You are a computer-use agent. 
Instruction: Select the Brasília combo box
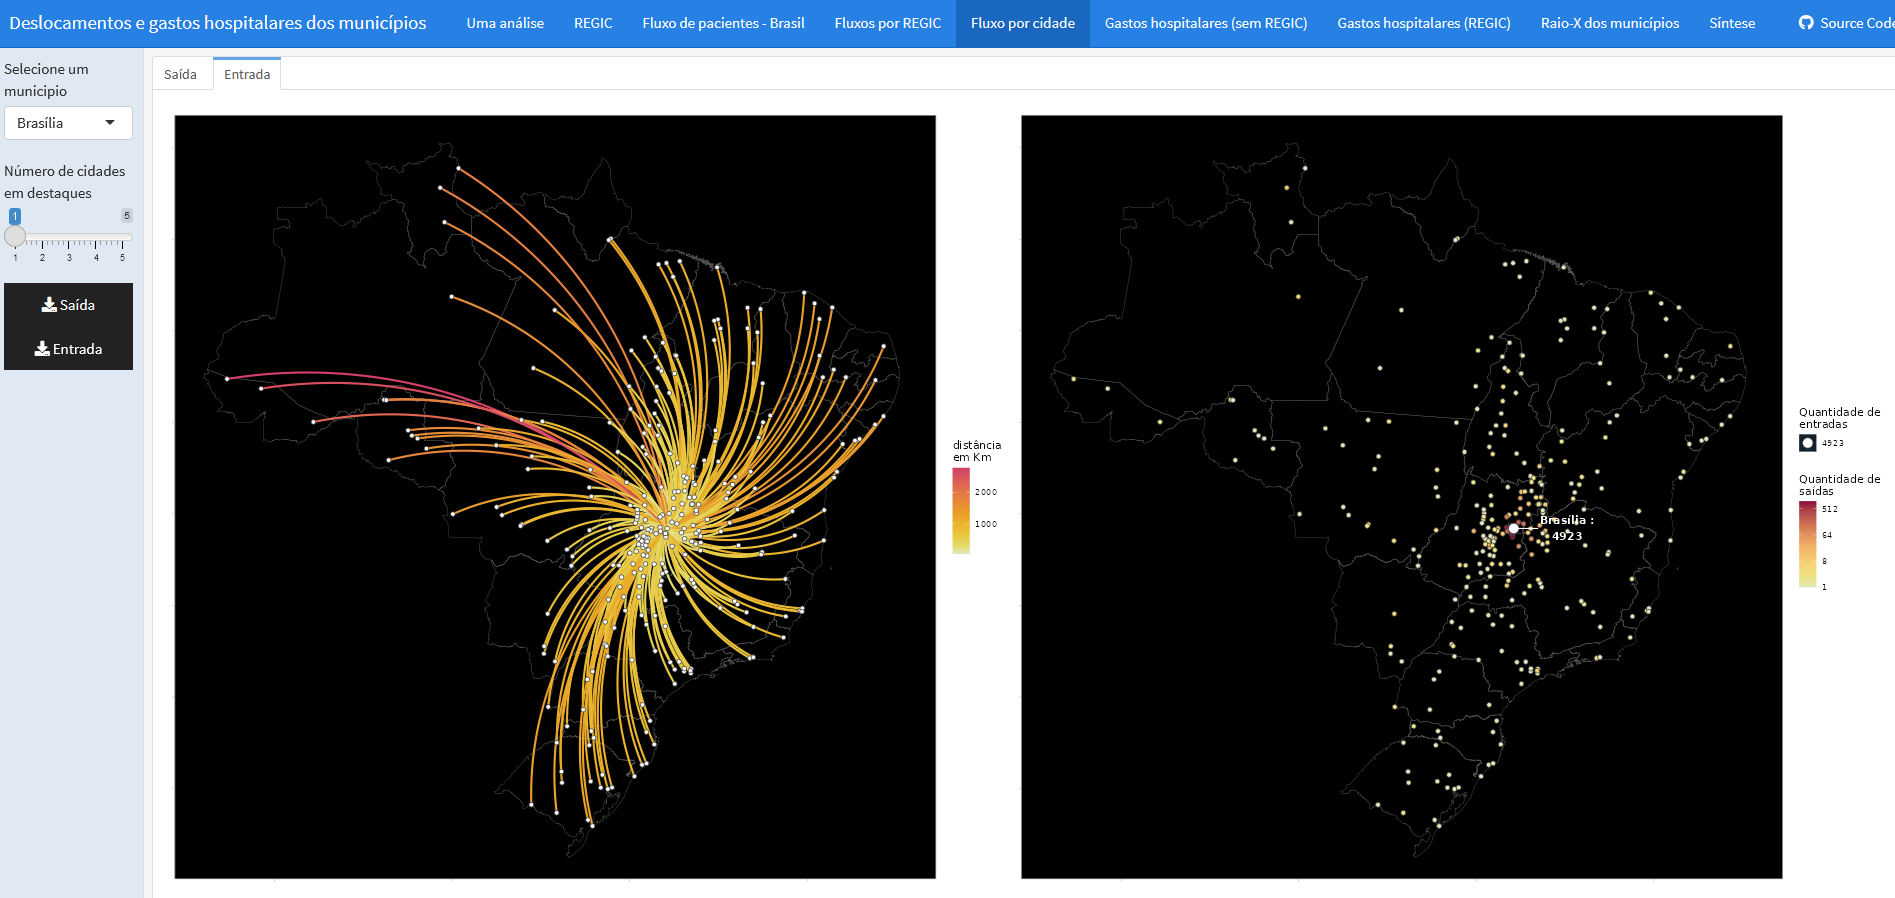pos(68,123)
